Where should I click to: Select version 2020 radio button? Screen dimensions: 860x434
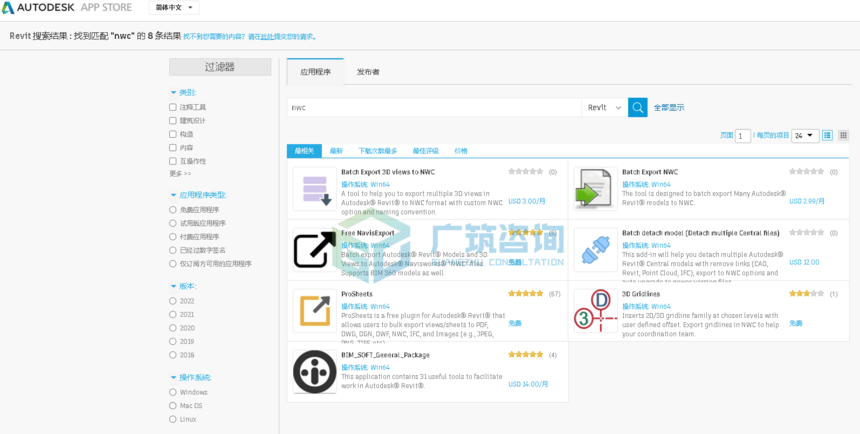[173, 328]
